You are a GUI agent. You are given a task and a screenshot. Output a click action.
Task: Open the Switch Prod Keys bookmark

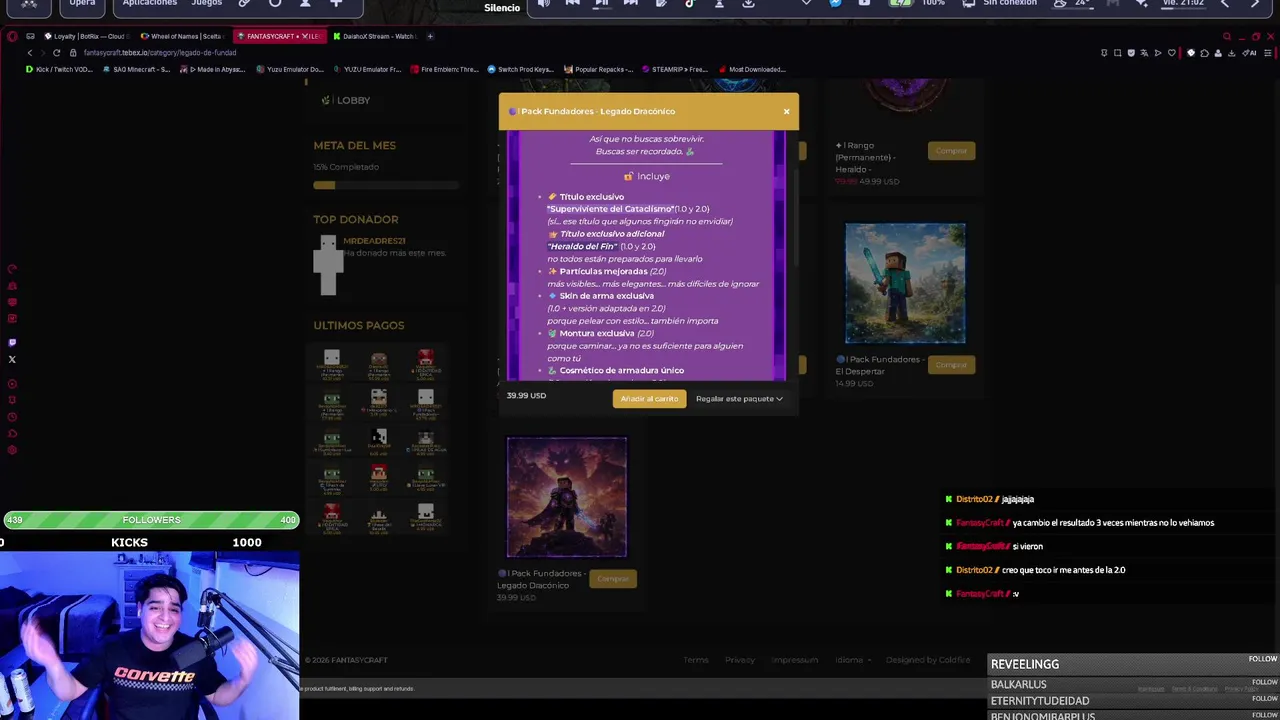pyautogui.click(x=520, y=69)
